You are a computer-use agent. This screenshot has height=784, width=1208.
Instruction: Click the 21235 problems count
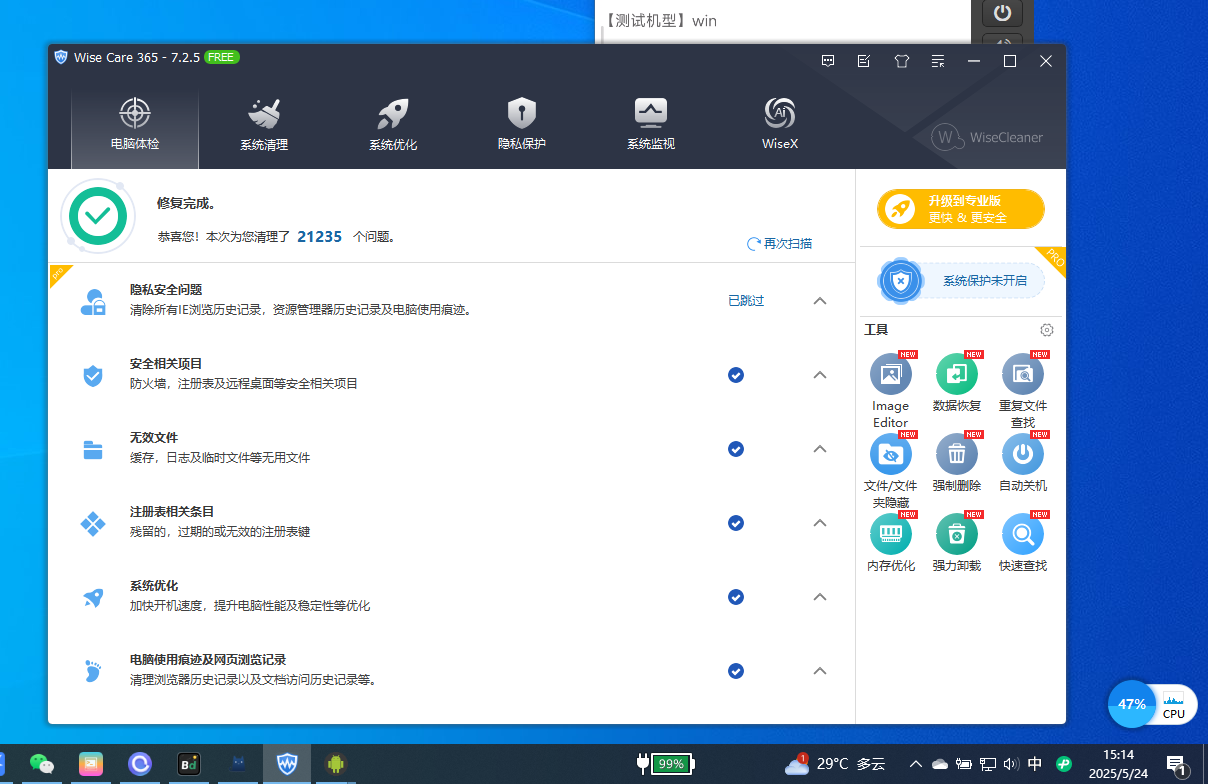pyautogui.click(x=320, y=237)
